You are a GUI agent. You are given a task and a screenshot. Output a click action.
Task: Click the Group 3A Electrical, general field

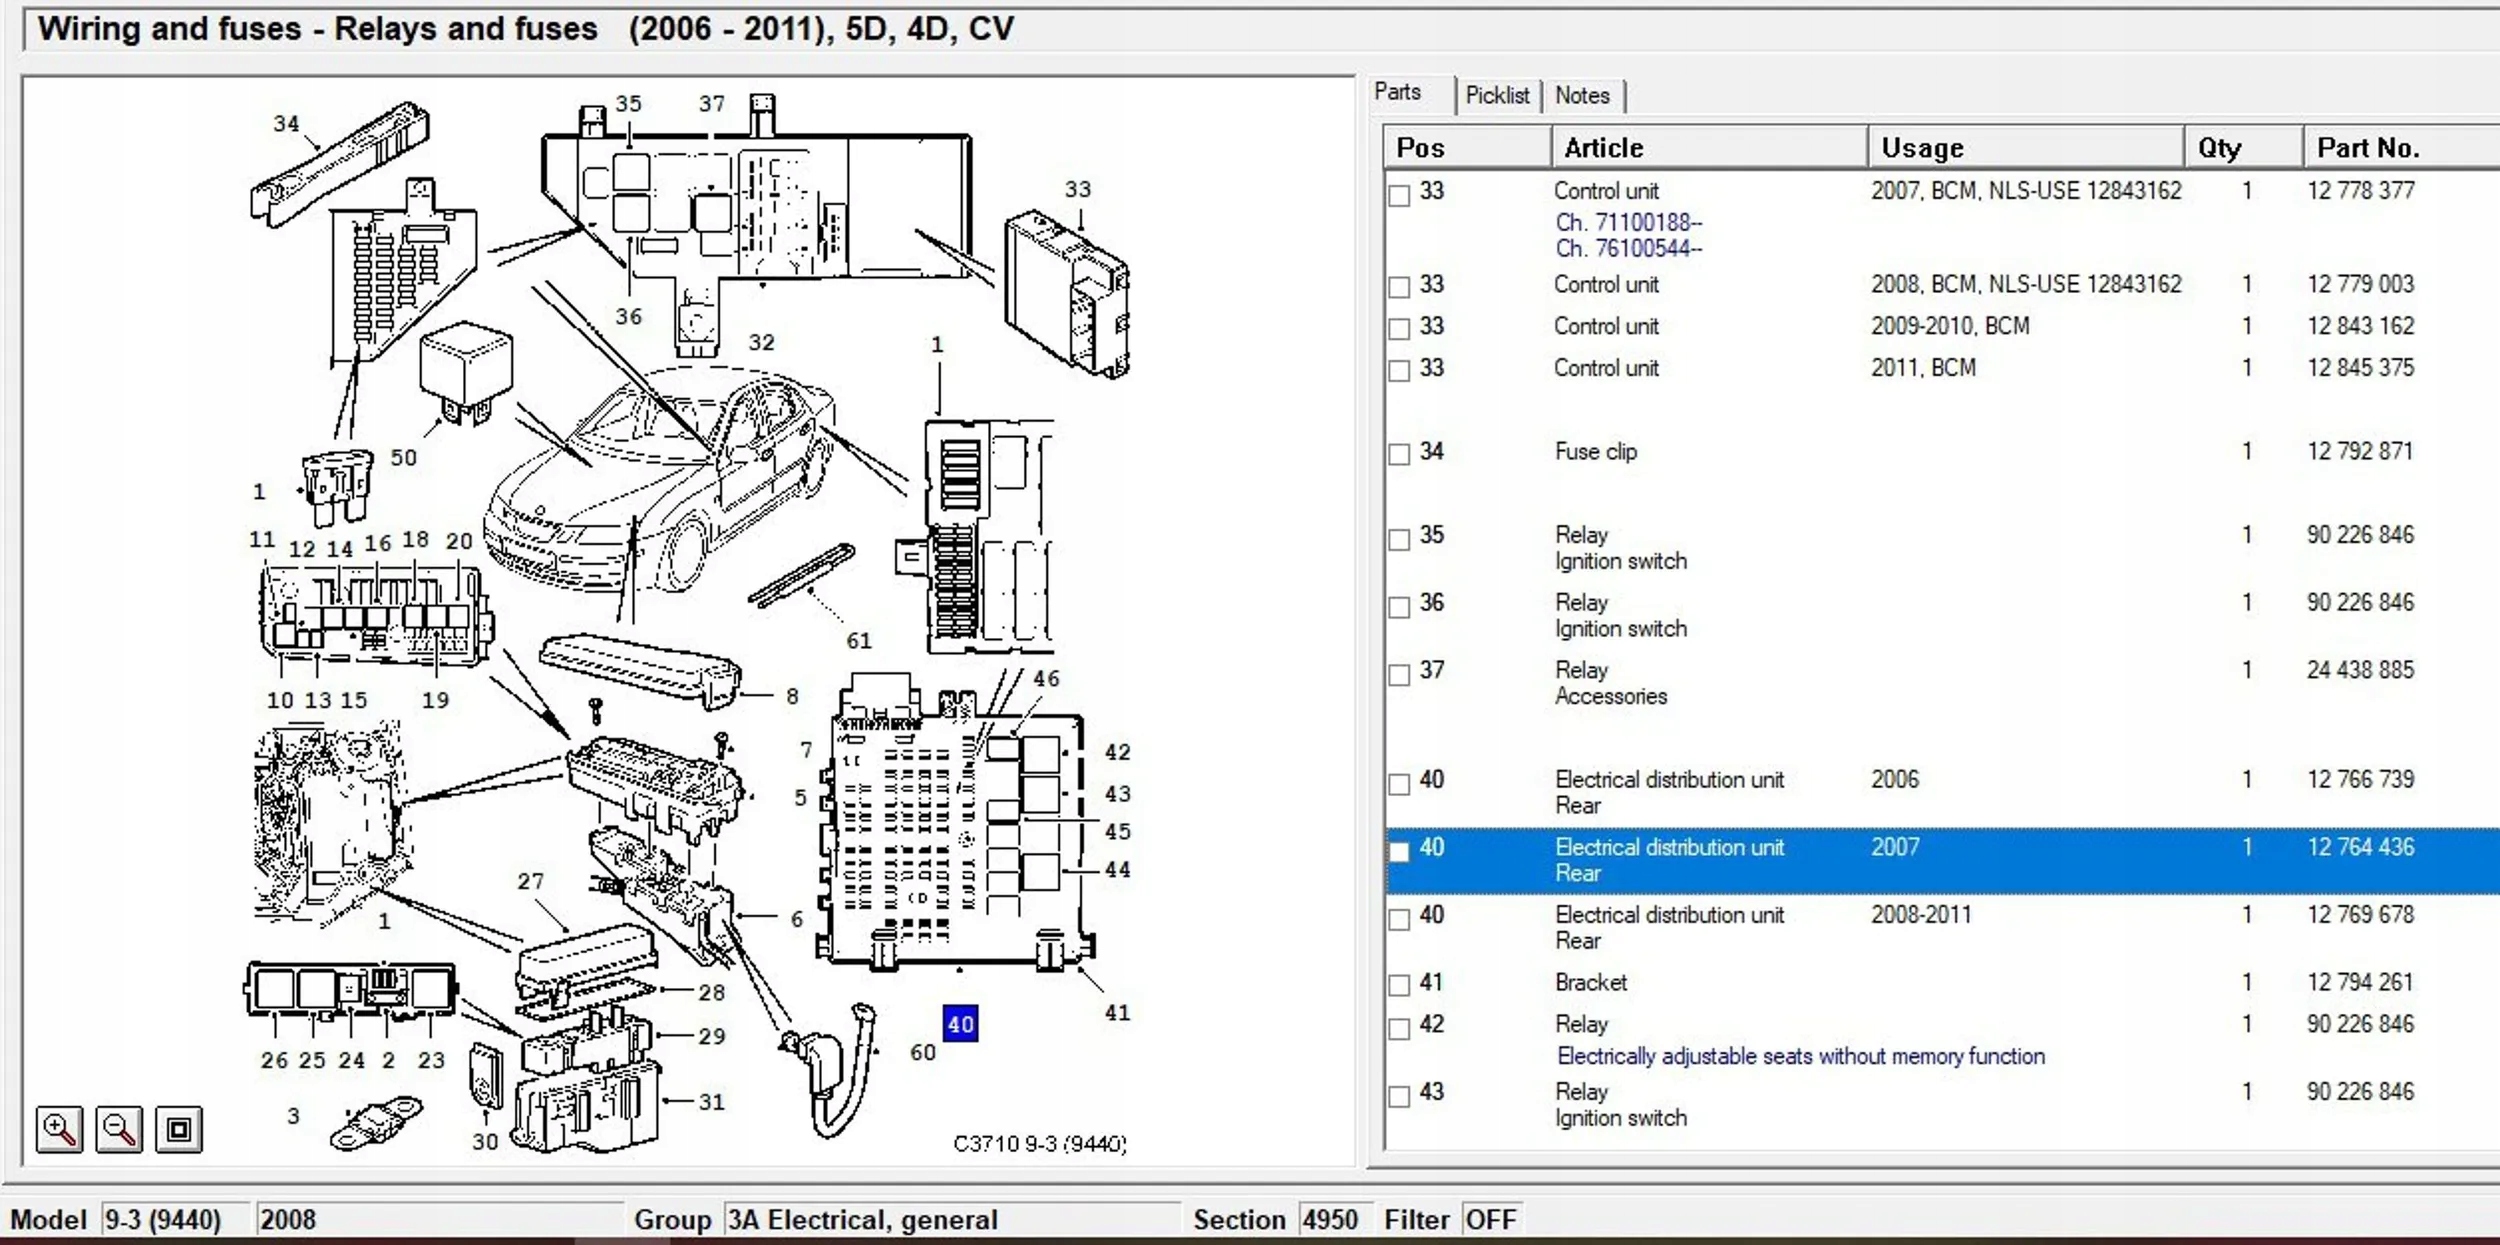(950, 1220)
